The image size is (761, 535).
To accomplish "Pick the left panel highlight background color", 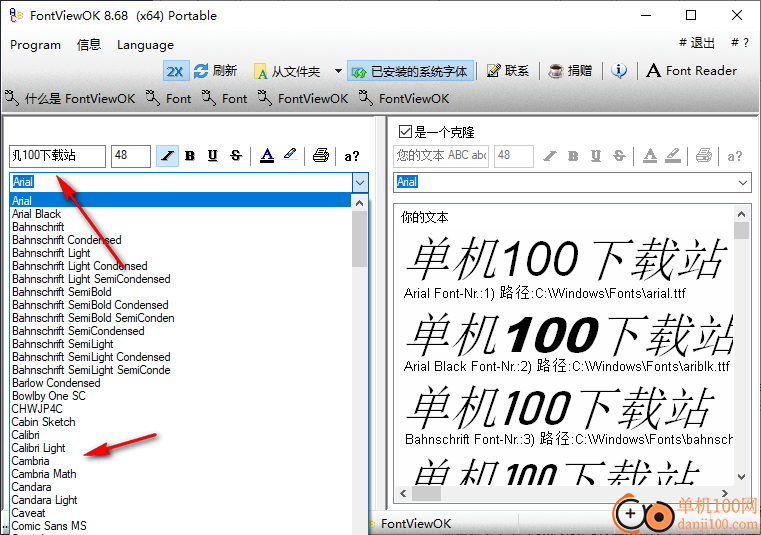I will [290, 156].
